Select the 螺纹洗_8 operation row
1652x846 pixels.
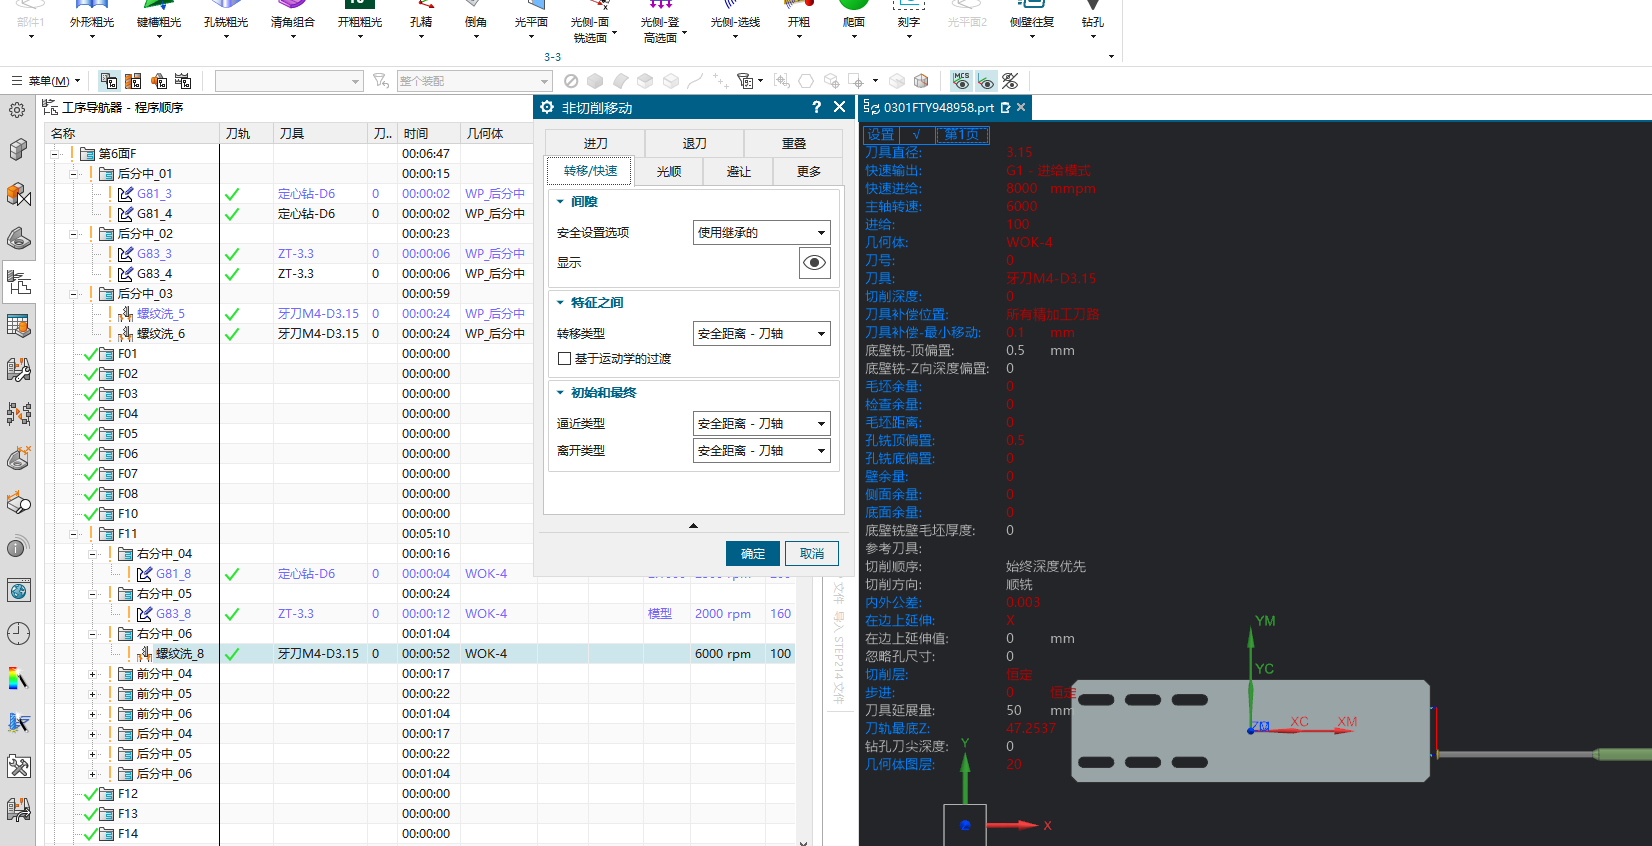pyautogui.click(x=420, y=654)
